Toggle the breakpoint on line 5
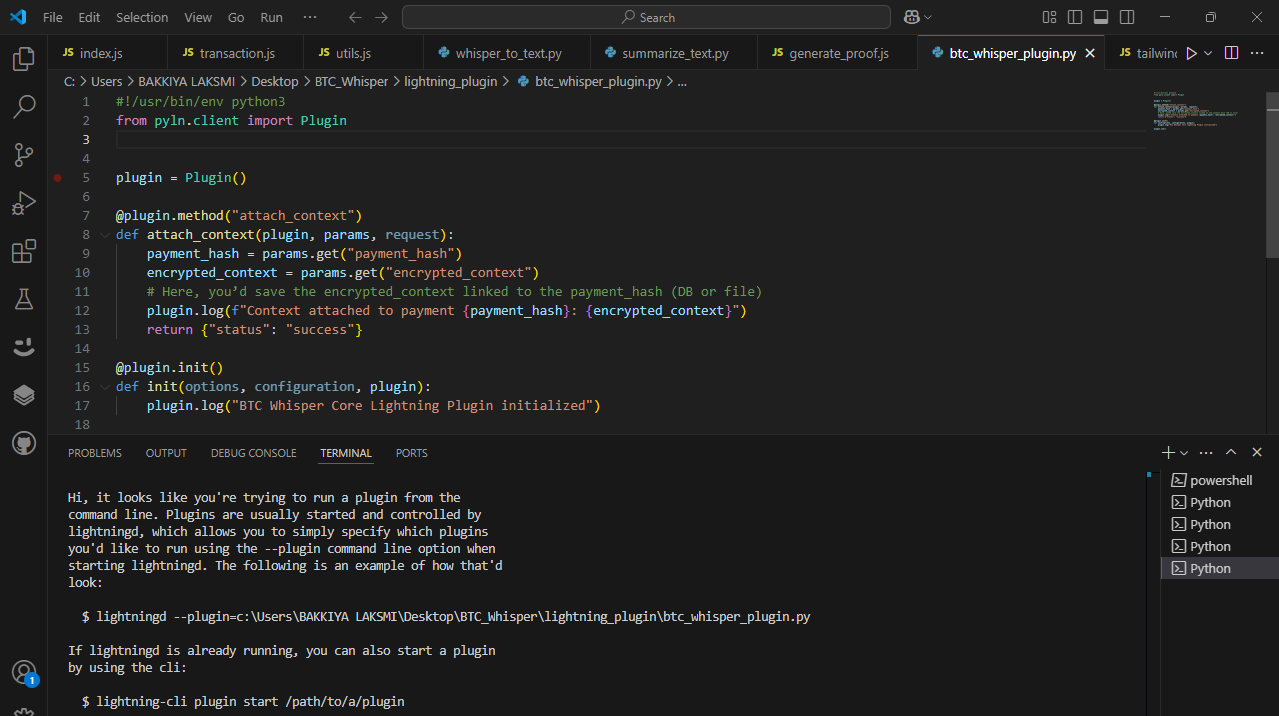 [x=57, y=178]
